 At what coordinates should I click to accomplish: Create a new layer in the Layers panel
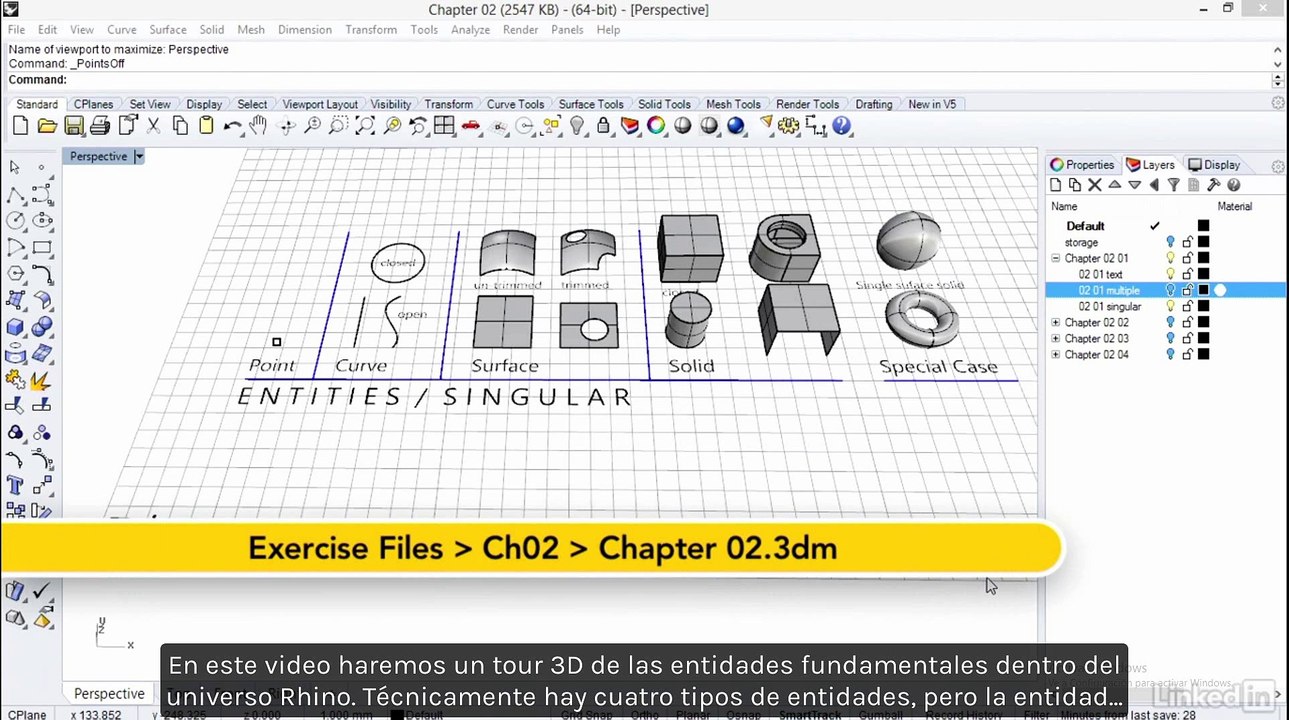(x=1055, y=185)
